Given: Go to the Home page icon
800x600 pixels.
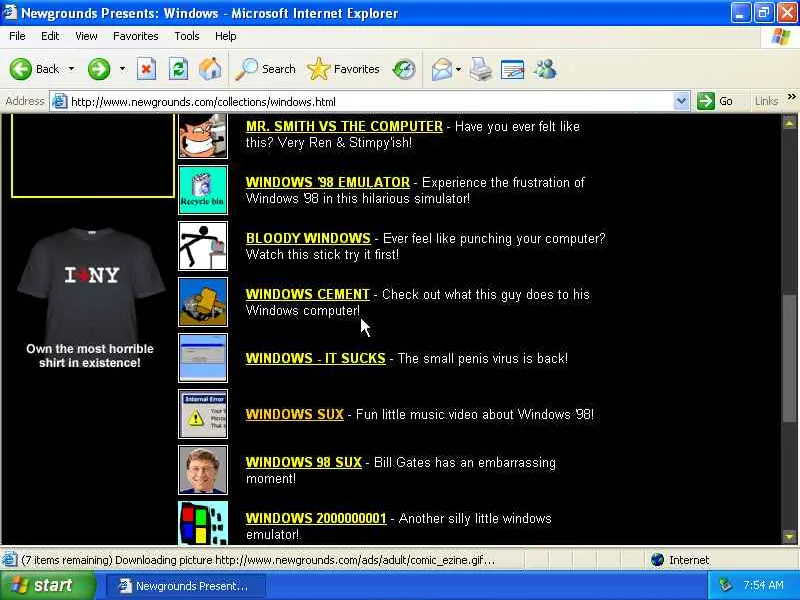Looking at the screenshot, I should click(x=210, y=69).
